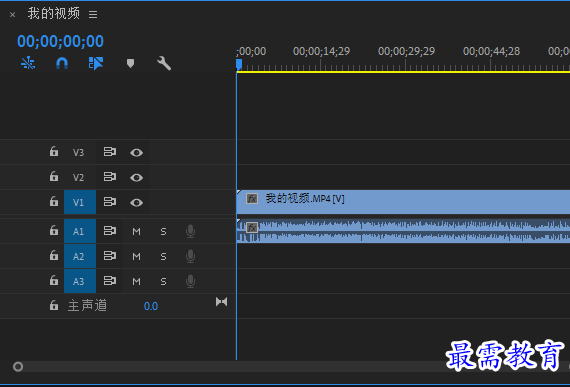Click fx badge on video clip
The image size is (570, 387).
click(x=252, y=199)
